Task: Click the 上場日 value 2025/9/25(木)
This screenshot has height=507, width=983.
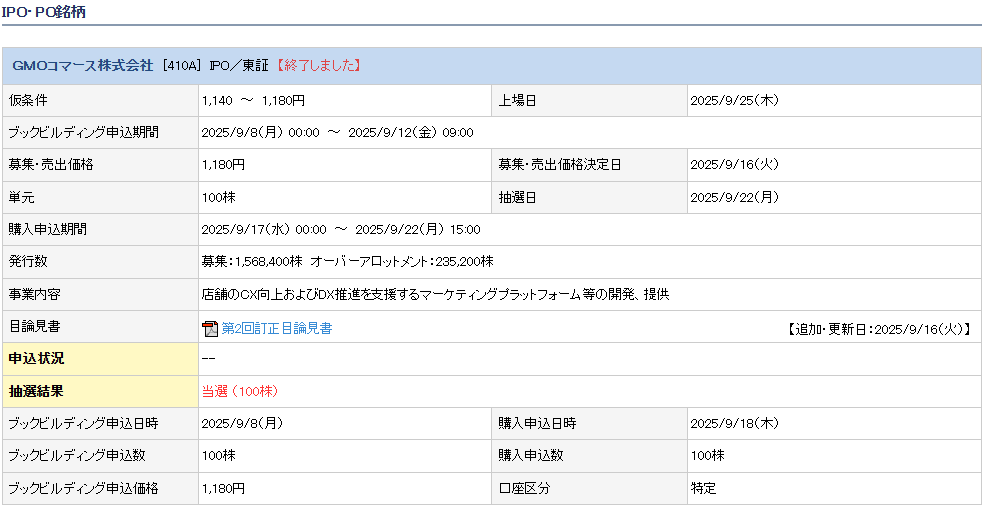Action: (734, 100)
